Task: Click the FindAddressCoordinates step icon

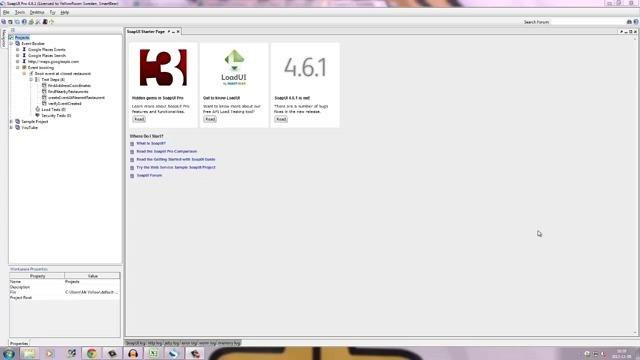Action: coord(44,86)
